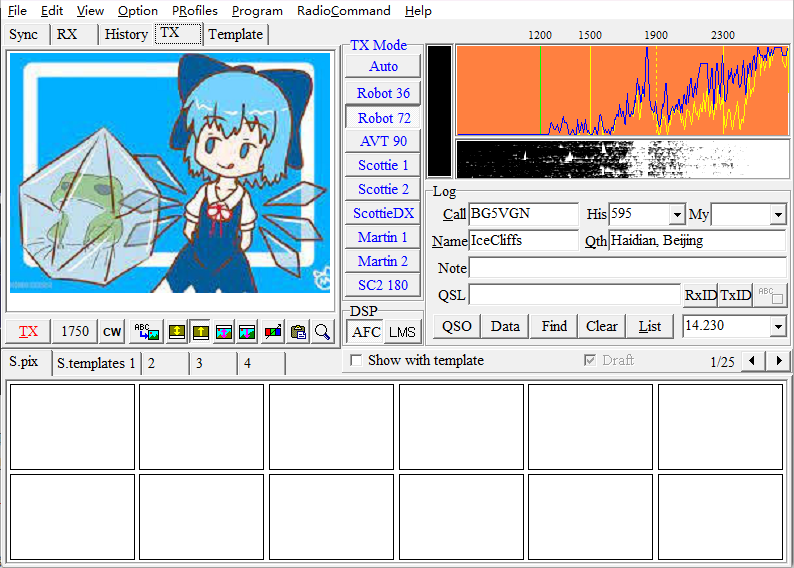Click the picture icon with double magenta arrow
The height and width of the screenshot is (568, 794).
pos(224,332)
